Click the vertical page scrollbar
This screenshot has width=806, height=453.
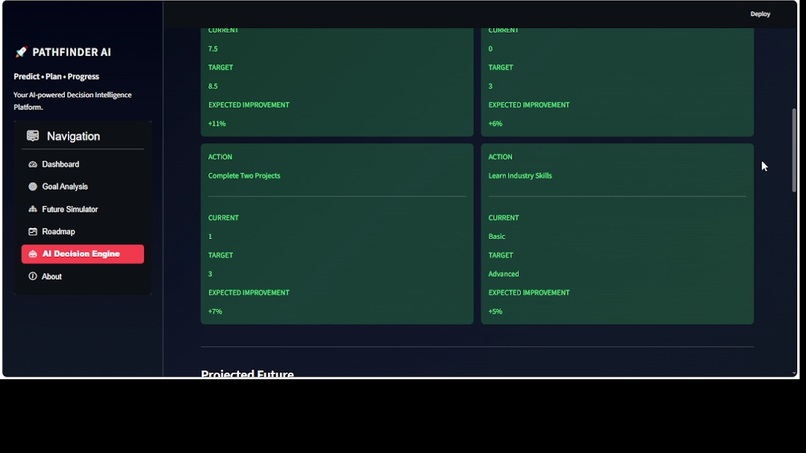794,150
